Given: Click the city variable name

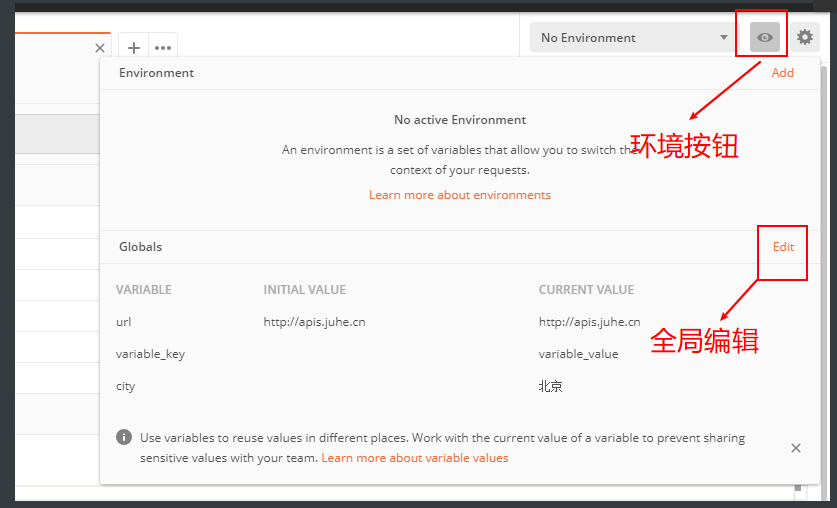Looking at the screenshot, I should pos(125,386).
